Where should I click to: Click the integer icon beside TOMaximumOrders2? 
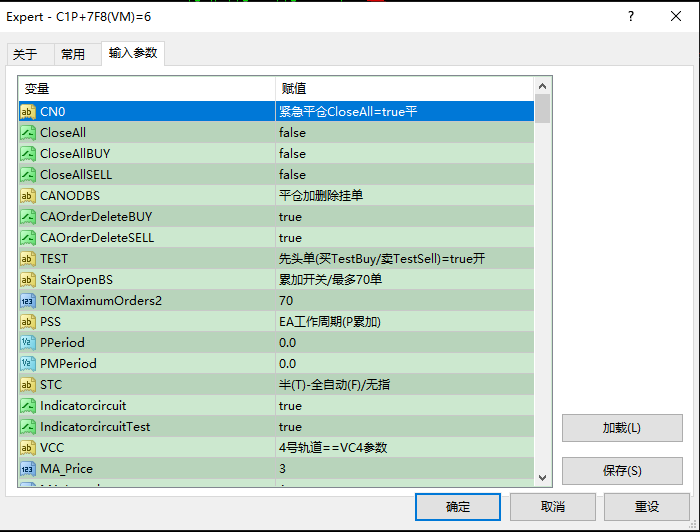click(x=28, y=300)
